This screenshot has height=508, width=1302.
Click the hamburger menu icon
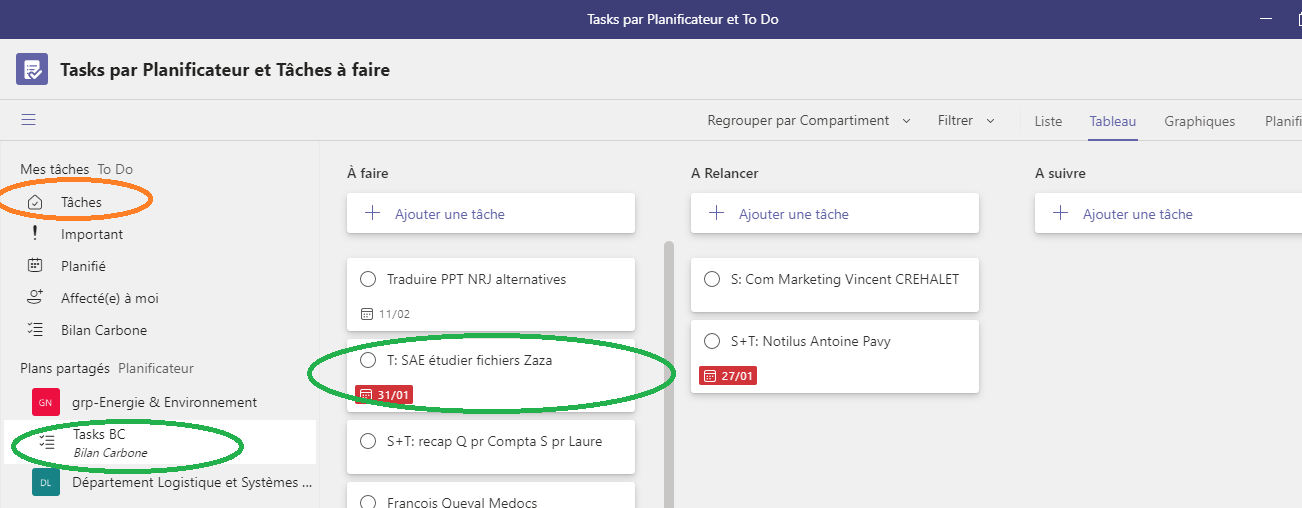(28, 120)
